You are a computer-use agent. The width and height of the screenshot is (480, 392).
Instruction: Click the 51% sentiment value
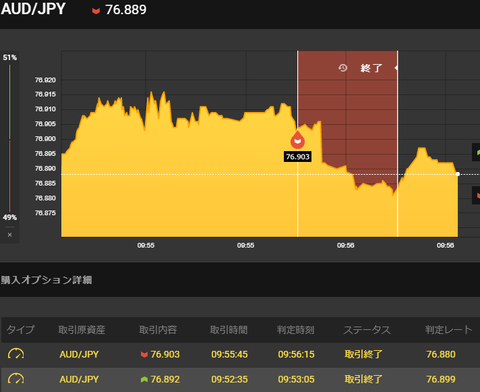(10, 57)
